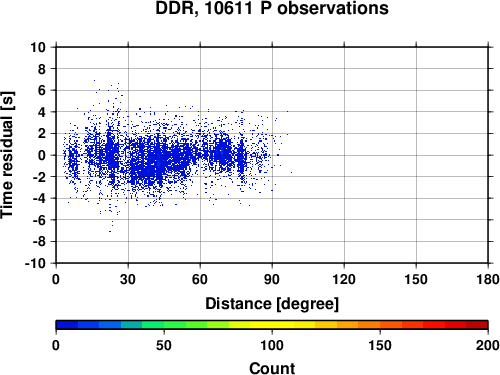Pick the dark blue end of the colorbar
This screenshot has width=500, height=375.
[67, 325]
